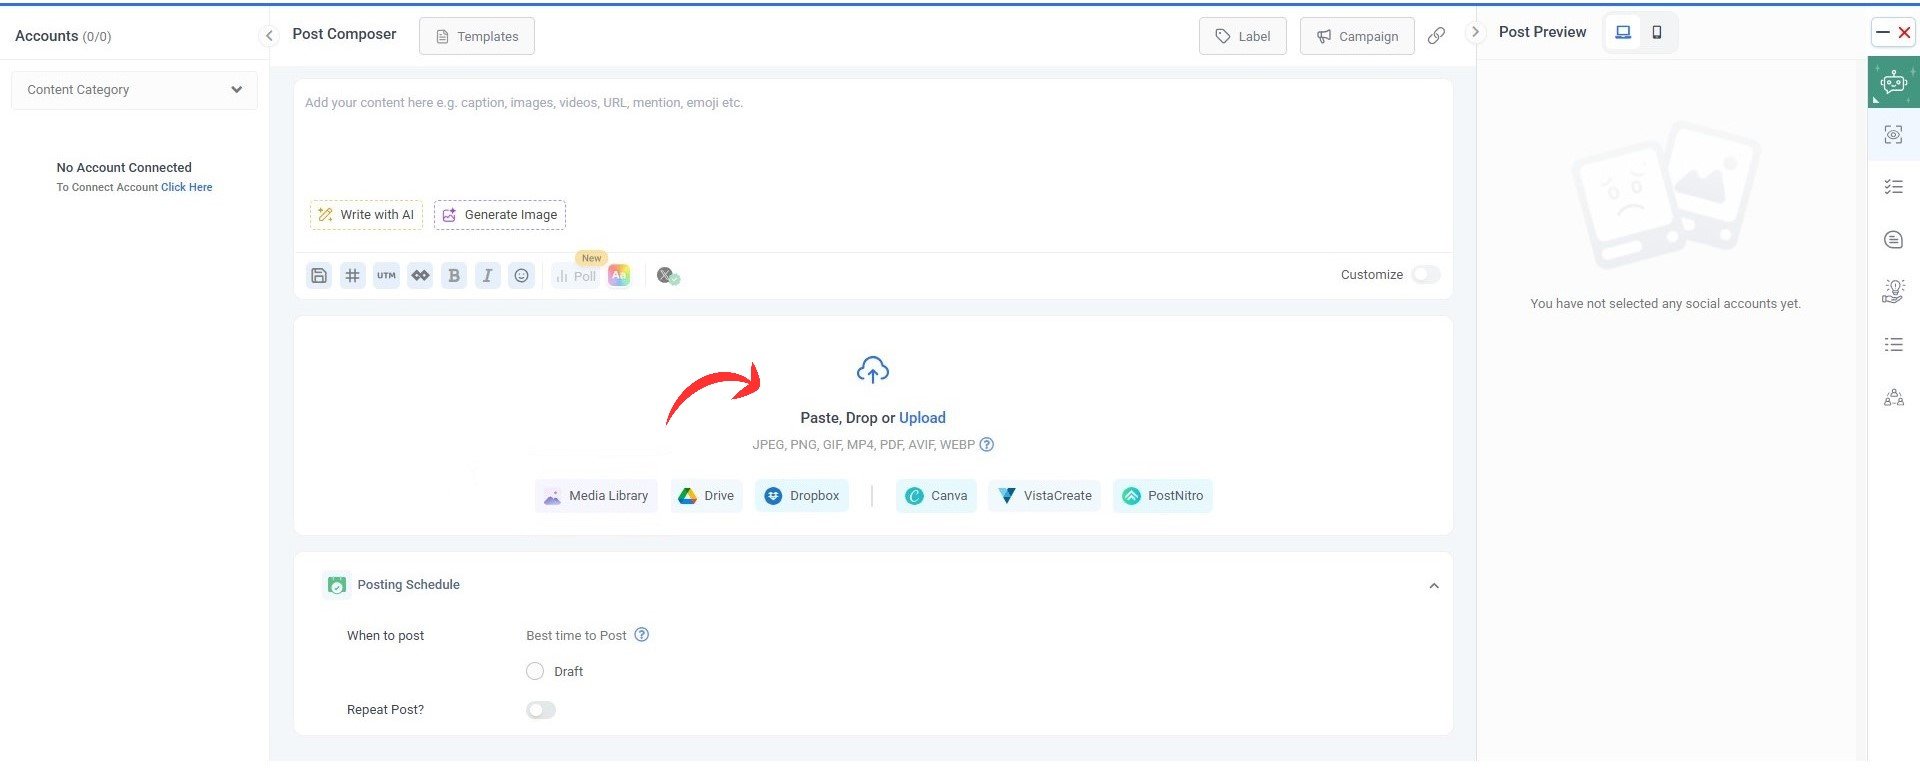Click the cloud upload icon
Screen dimensions: 1920x768
point(872,371)
